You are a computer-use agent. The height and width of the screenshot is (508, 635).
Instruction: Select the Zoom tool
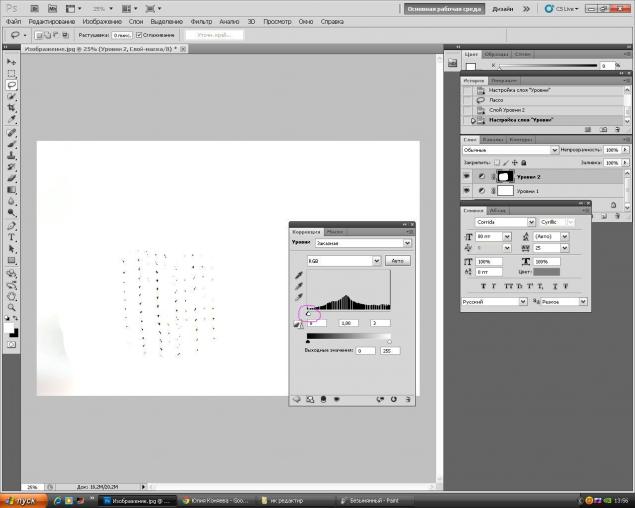(11, 307)
